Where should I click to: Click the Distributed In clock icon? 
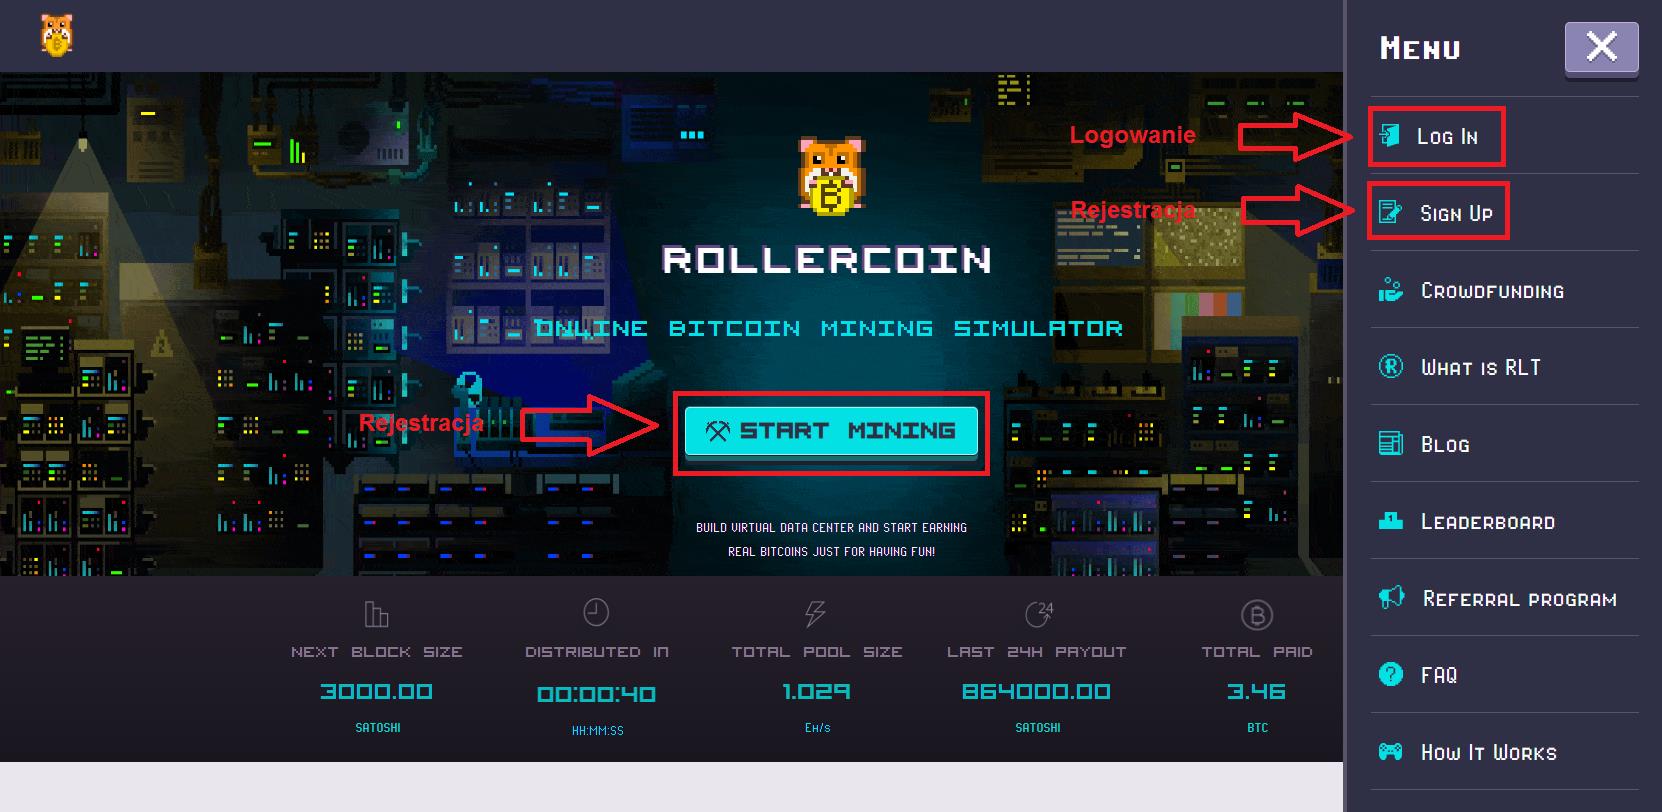(x=596, y=612)
